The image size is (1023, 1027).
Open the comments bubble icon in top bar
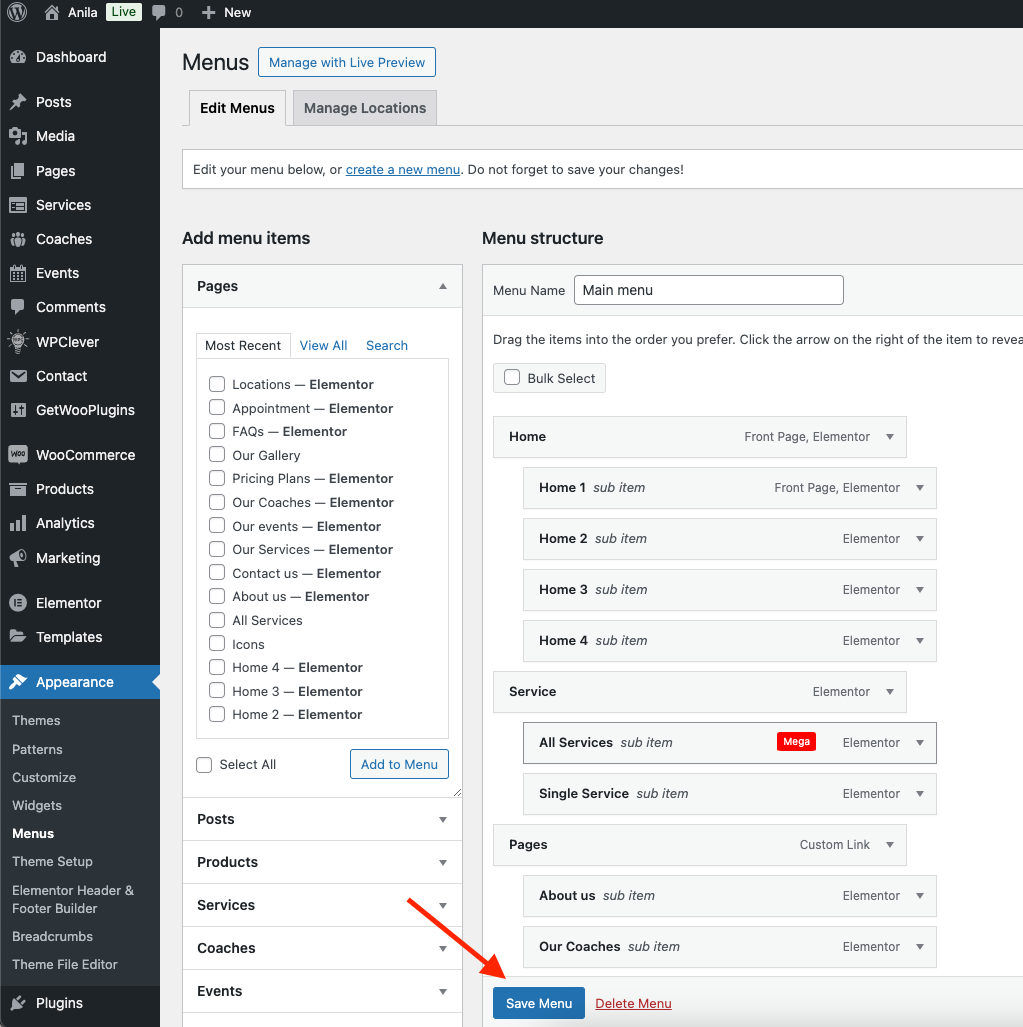point(160,13)
